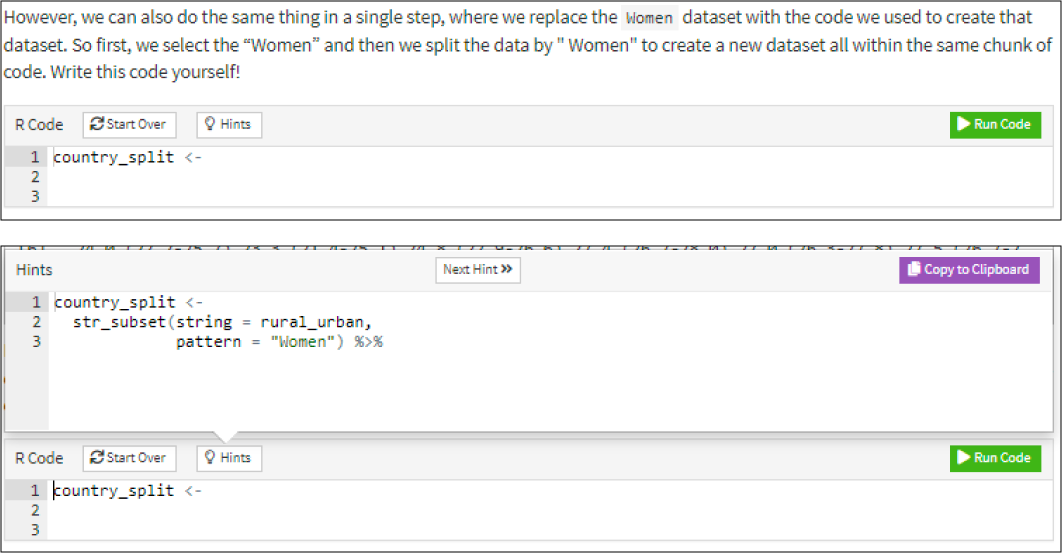Click Start Over in the bottom R Code panel
Screen dimensions: 1062x553
[129, 457]
